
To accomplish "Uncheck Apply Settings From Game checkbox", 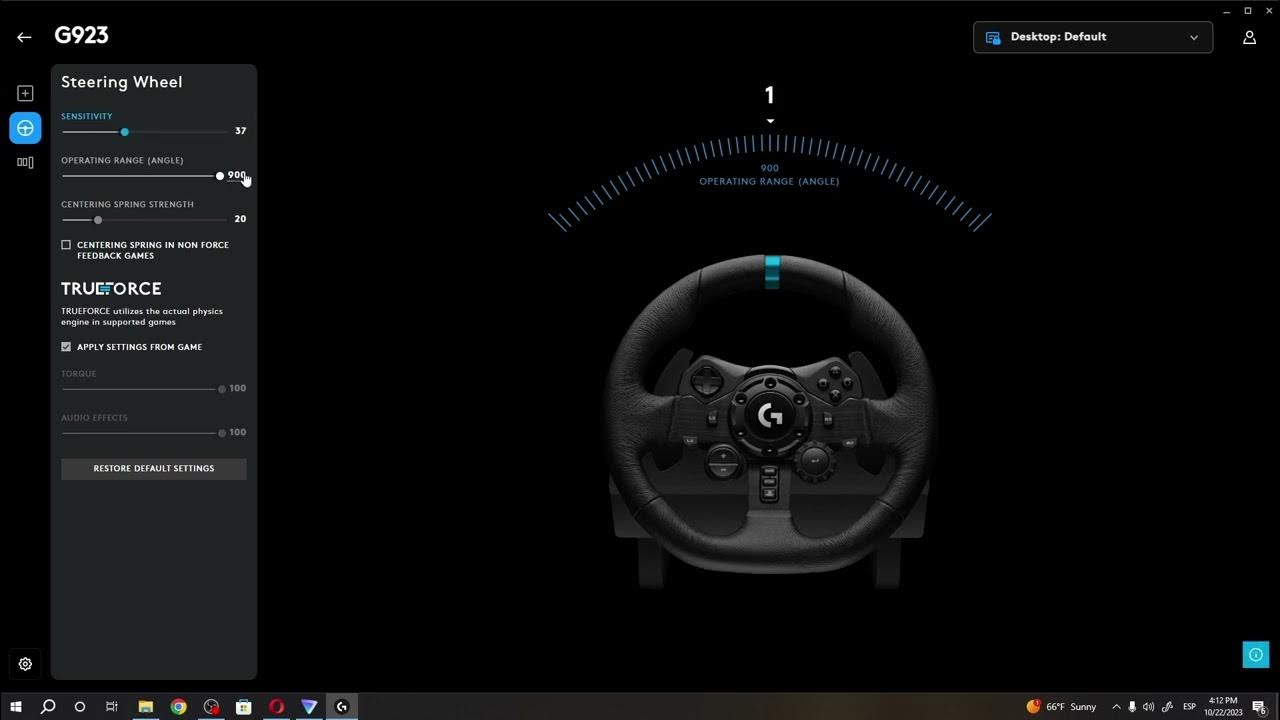I will [x=66, y=347].
